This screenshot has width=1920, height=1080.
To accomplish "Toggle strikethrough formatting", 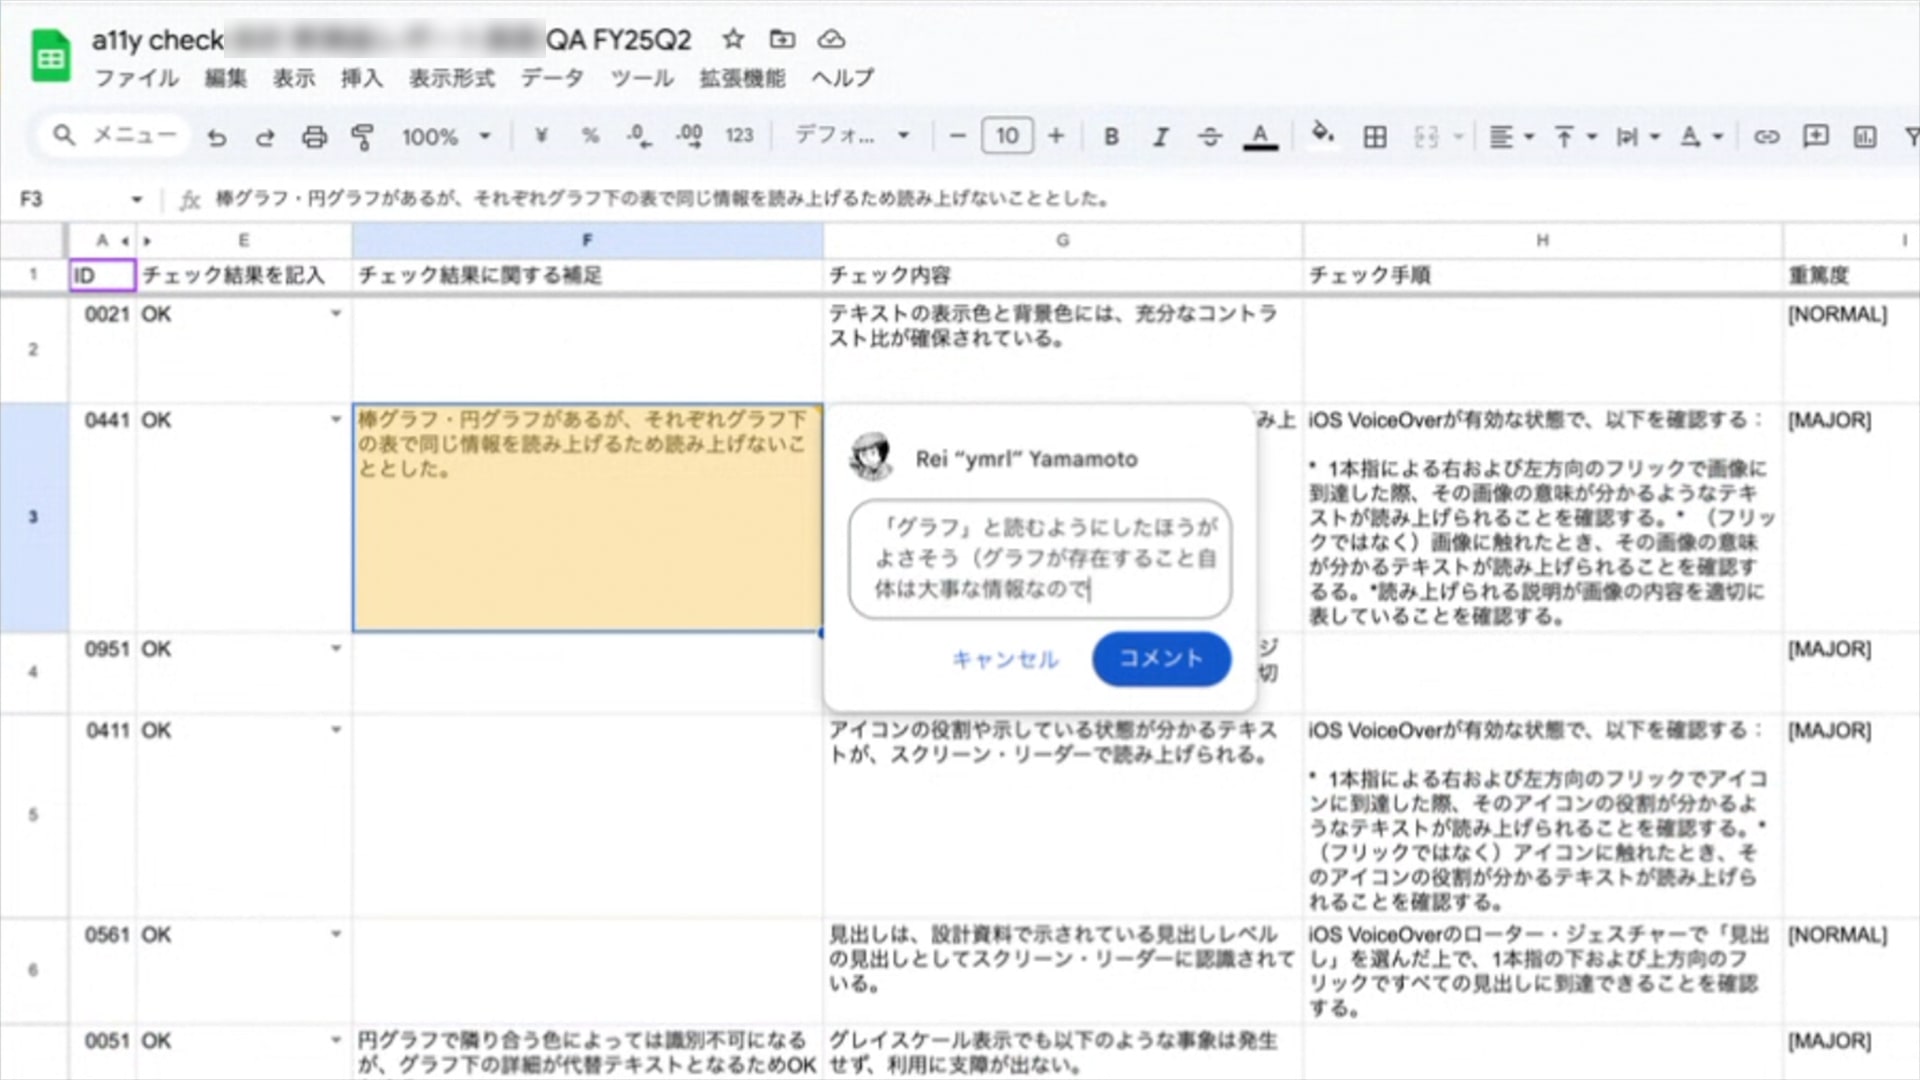I will tap(1209, 137).
